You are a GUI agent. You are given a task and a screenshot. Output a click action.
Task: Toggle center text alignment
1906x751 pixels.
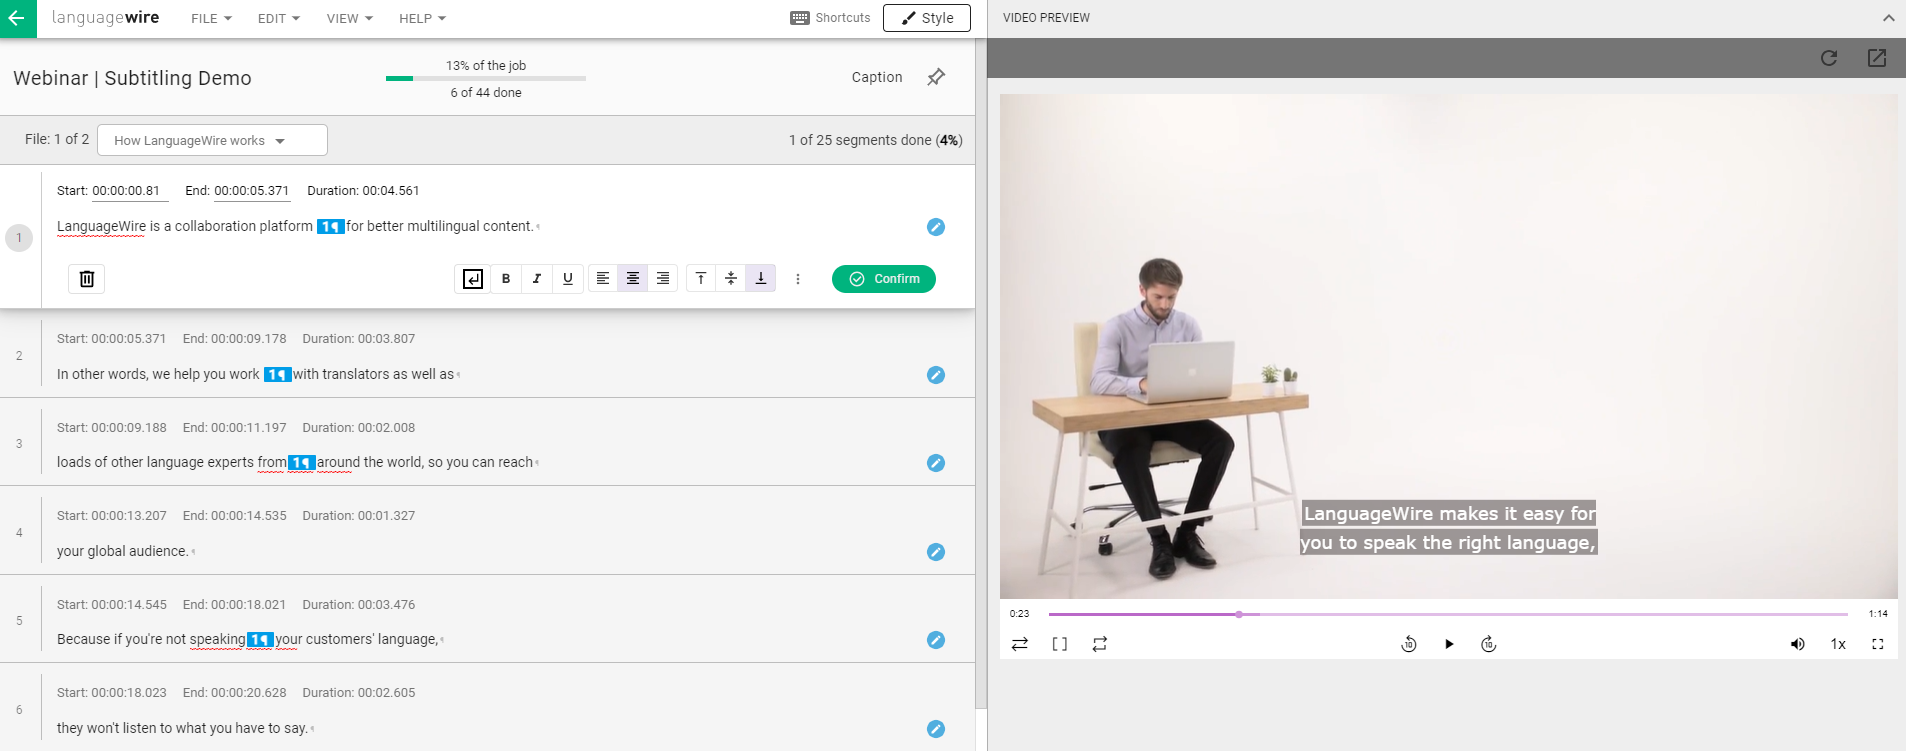[633, 279]
